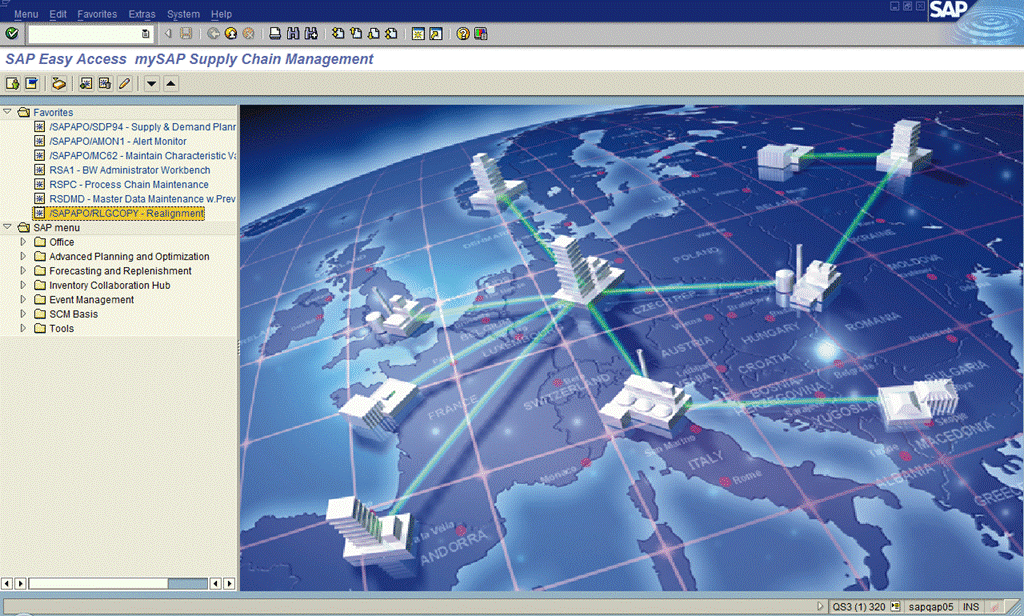The height and width of the screenshot is (616, 1024).
Task: Click the Add to Favorites icon
Action: click(86, 84)
